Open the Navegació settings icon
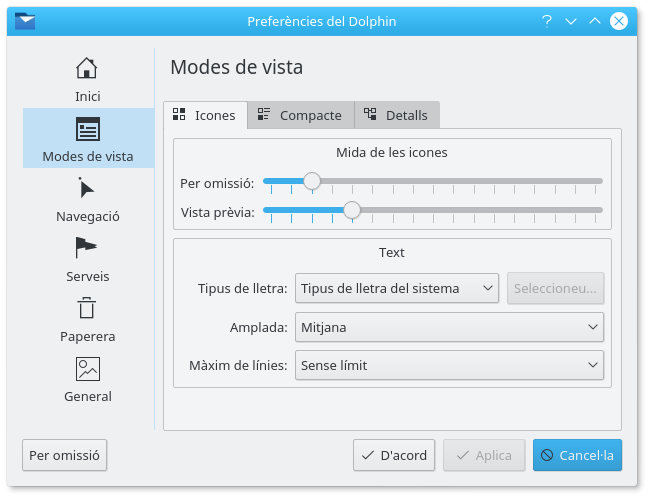 tap(87, 189)
